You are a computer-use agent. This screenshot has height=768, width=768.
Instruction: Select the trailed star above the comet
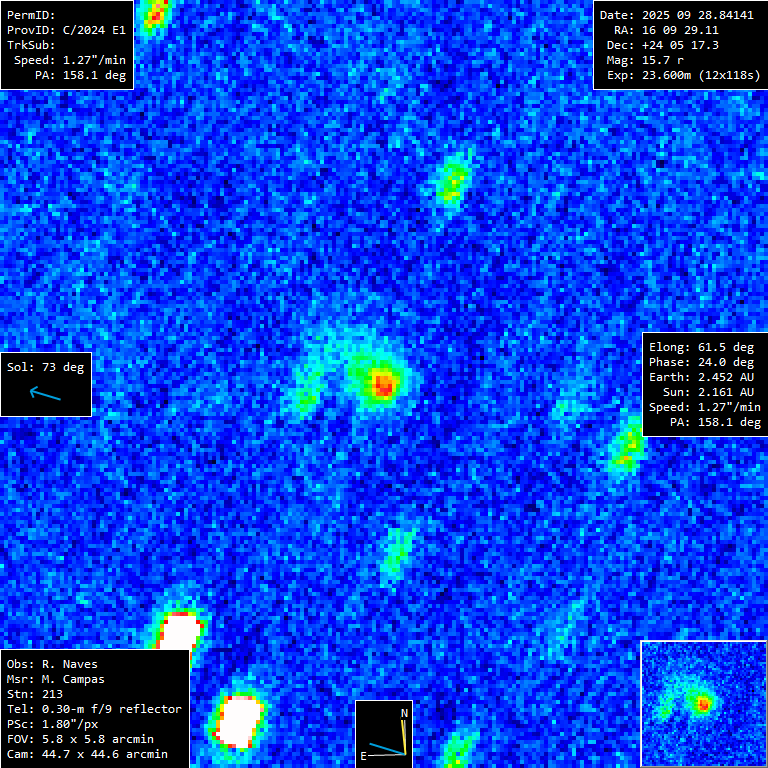point(453,180)
